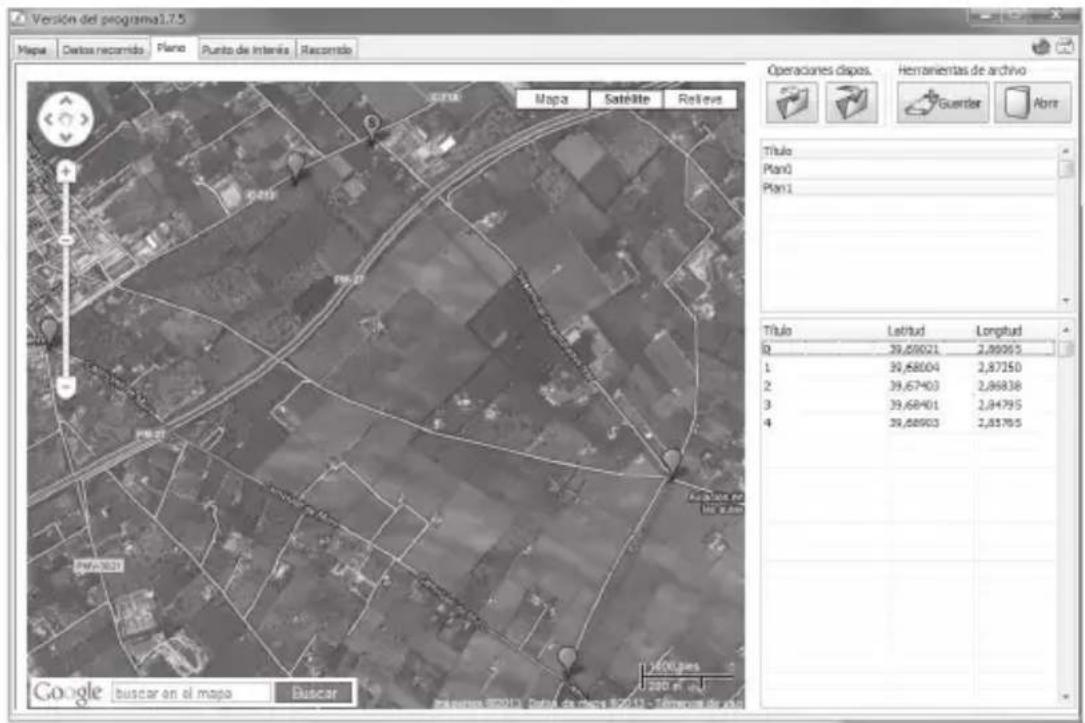Click the Buscar button
The height and width of the screenshot is (723, 1085).
[x=315, y=693]
